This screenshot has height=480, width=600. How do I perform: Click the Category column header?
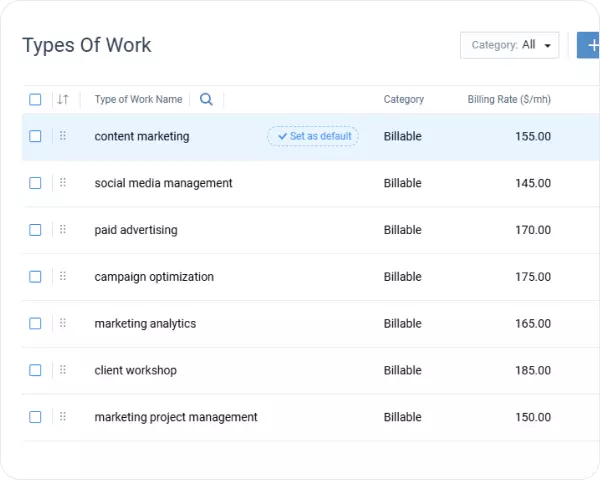[404, 100]
